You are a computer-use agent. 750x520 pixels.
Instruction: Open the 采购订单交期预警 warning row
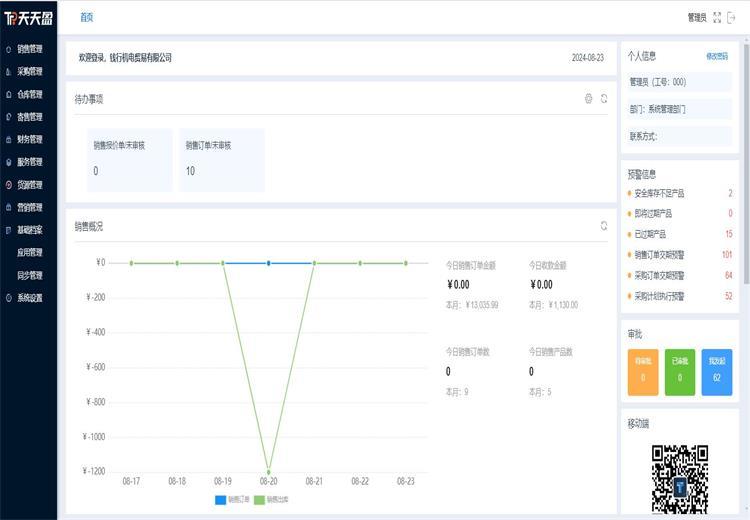(680, 276)
